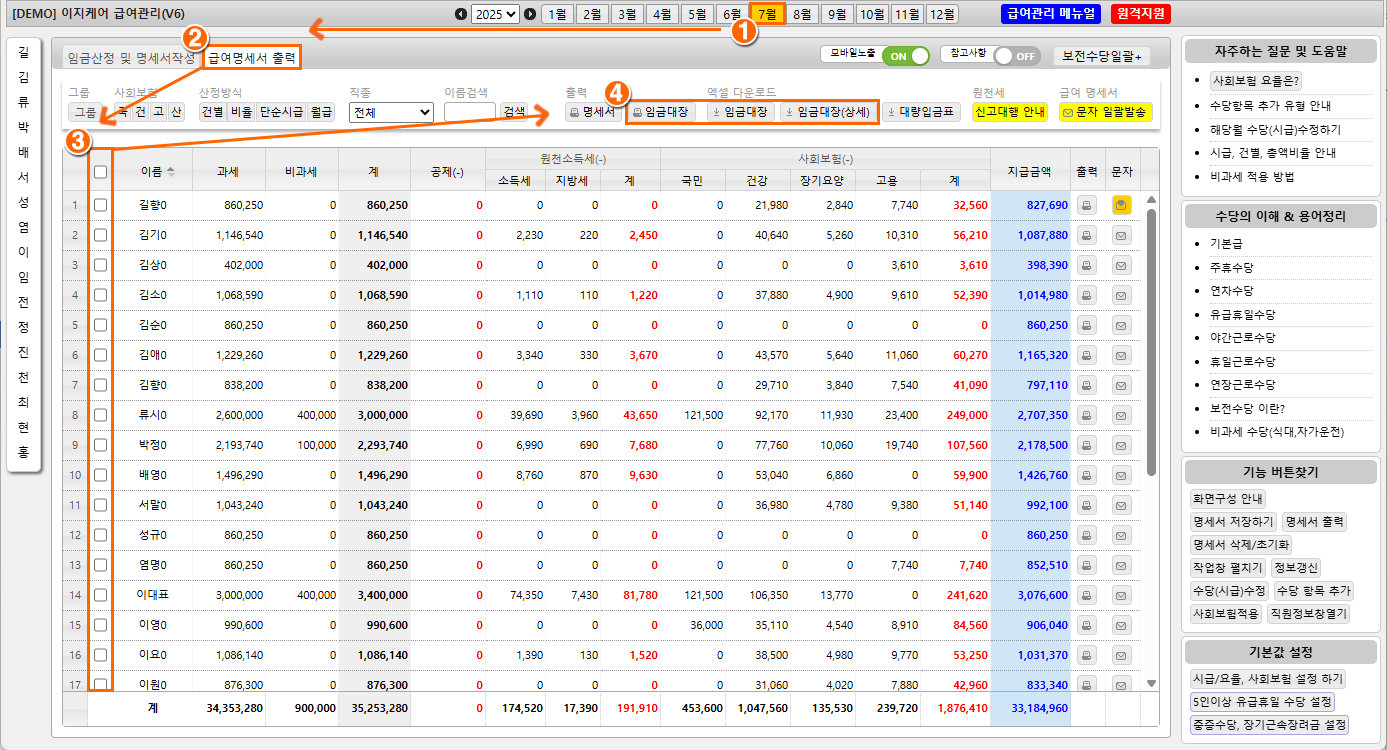The width and height of the screenshot is (1387, 750).
Task: Click mail icon in 이대표 row
Action: [x=1121, y=595]
